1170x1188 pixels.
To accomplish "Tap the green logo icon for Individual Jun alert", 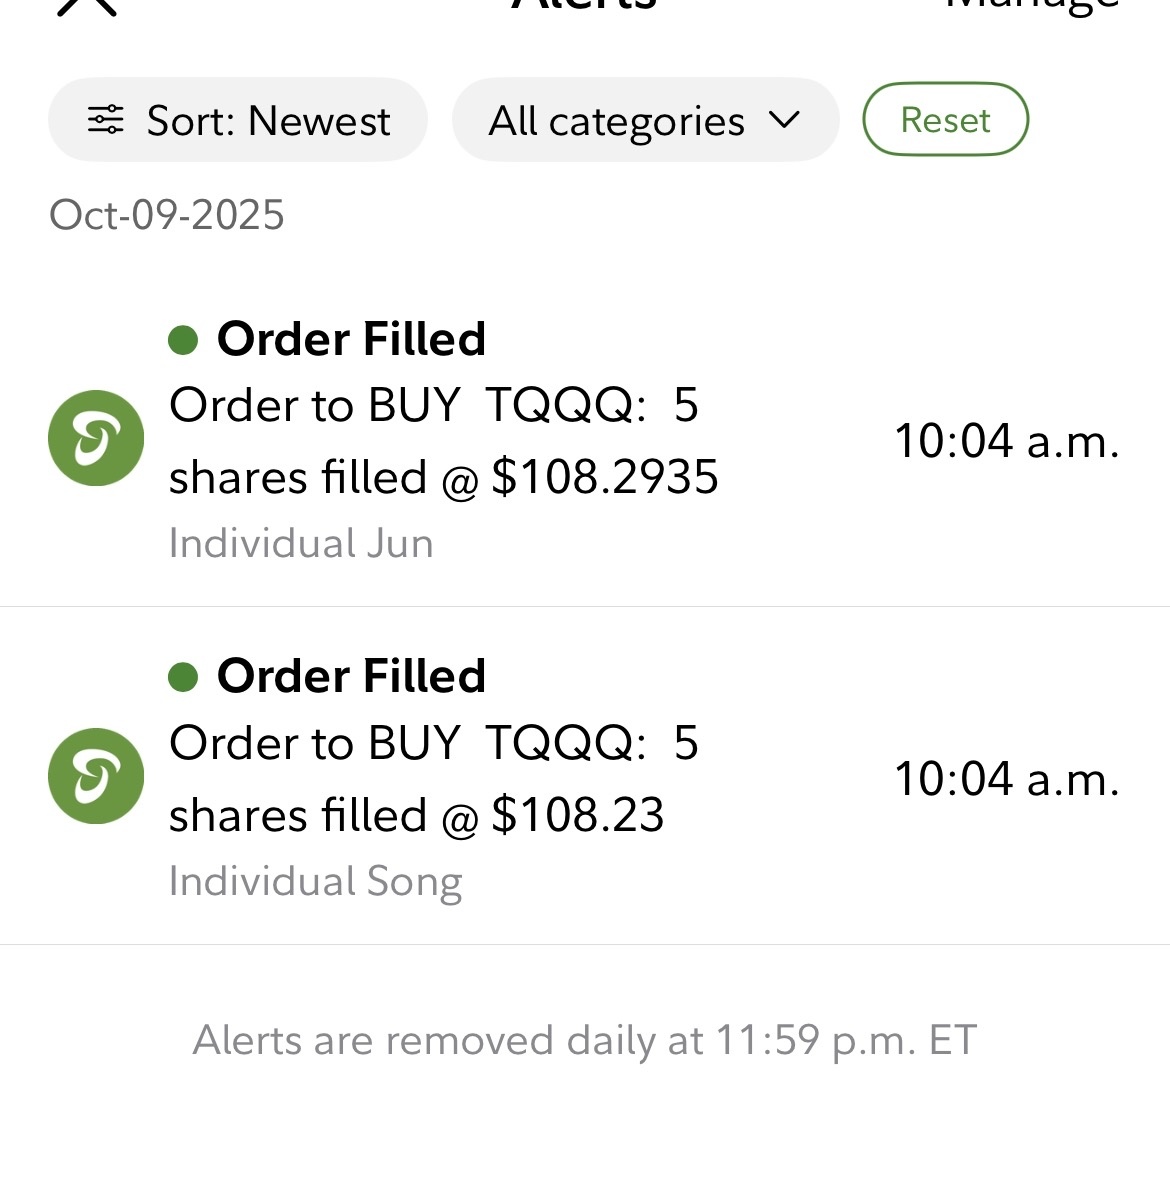I will click(96, 438).
